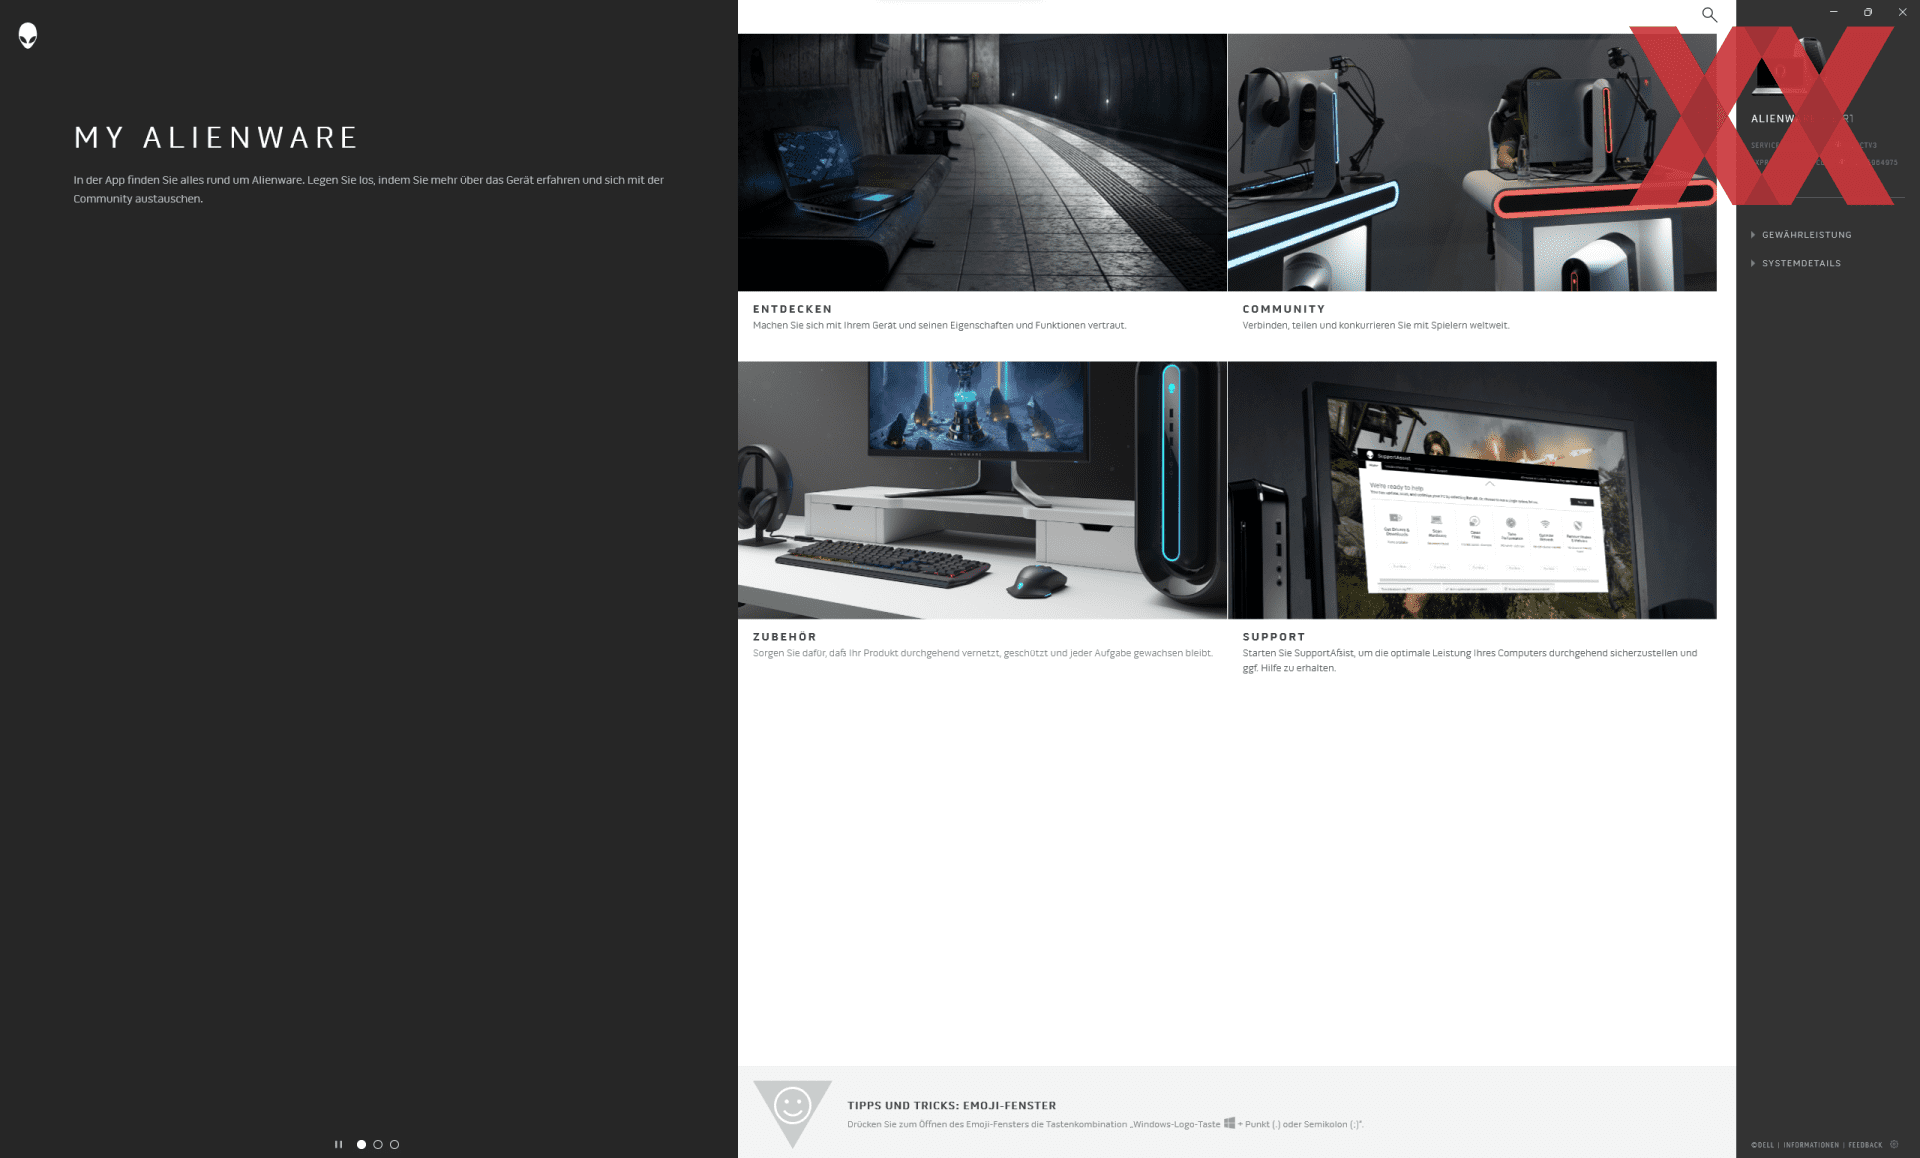Click the COMMUNITY heading

1284,309
